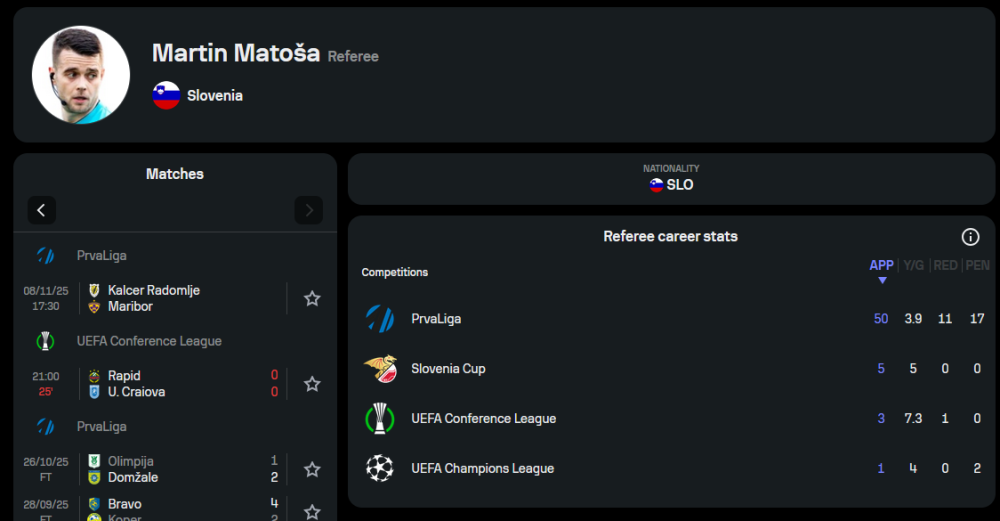Sort stats by the APP column arrow

pyautogui.click(x=881, y=280)
